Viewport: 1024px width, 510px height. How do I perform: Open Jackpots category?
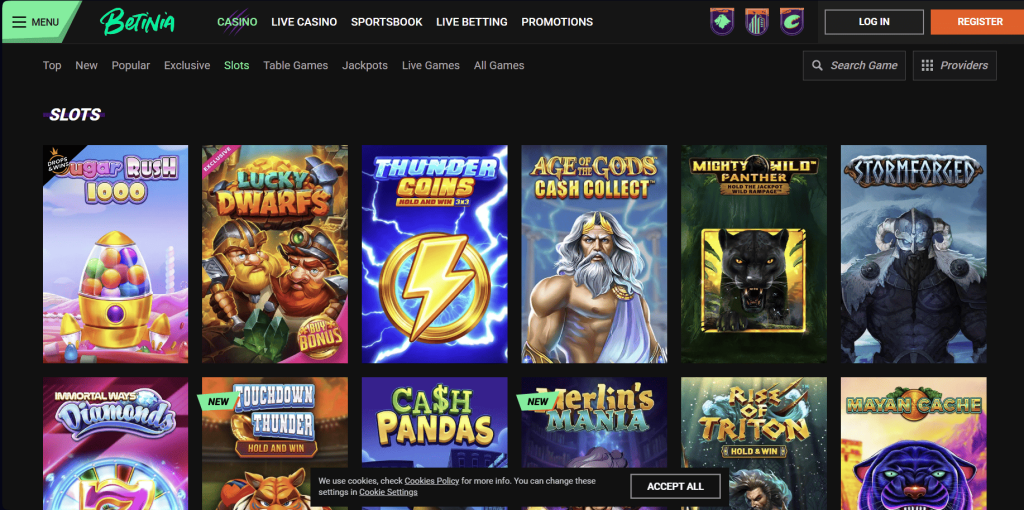click(365, 65)
